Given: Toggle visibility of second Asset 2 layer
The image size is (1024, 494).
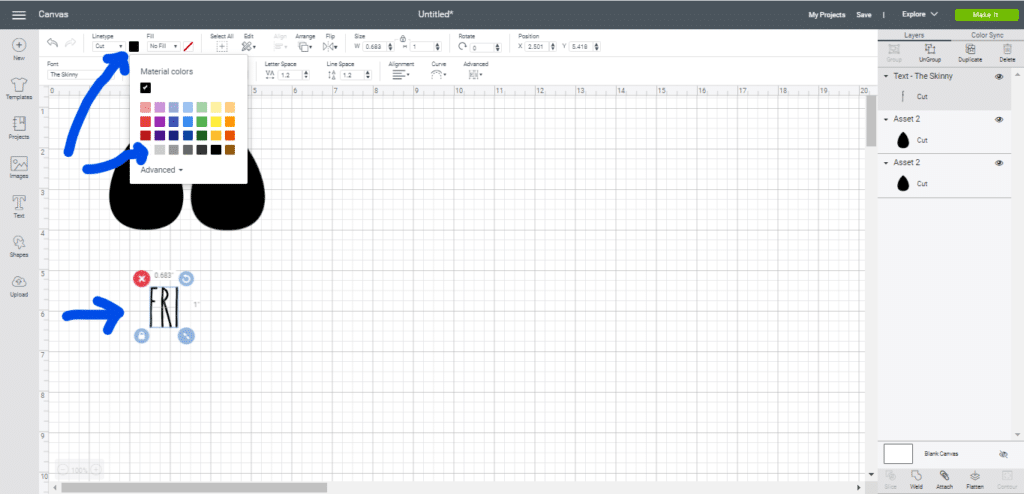Looking at the screenshot, I should point(998,162).
